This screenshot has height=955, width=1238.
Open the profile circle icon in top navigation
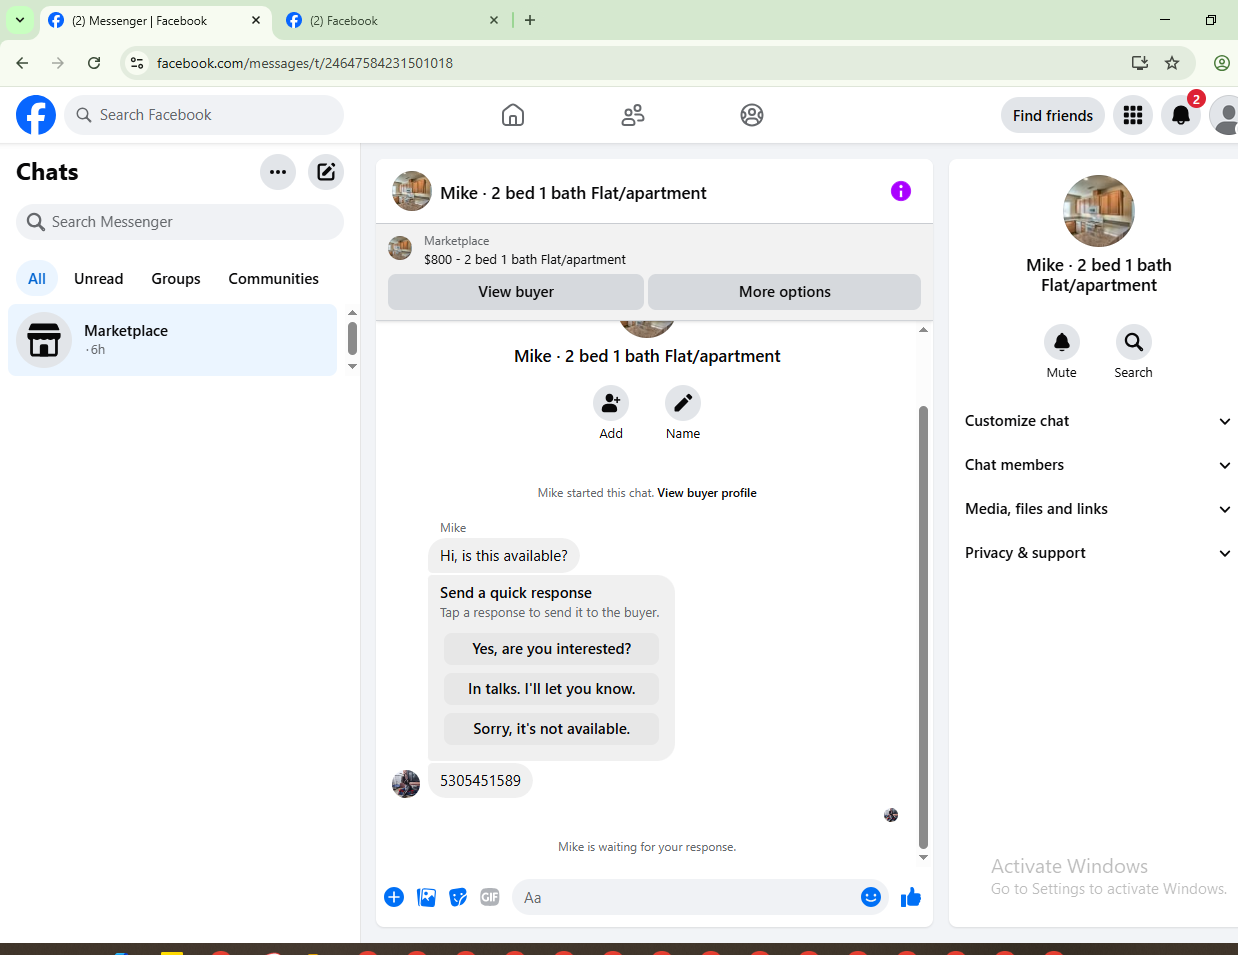(x=752, y=115)
